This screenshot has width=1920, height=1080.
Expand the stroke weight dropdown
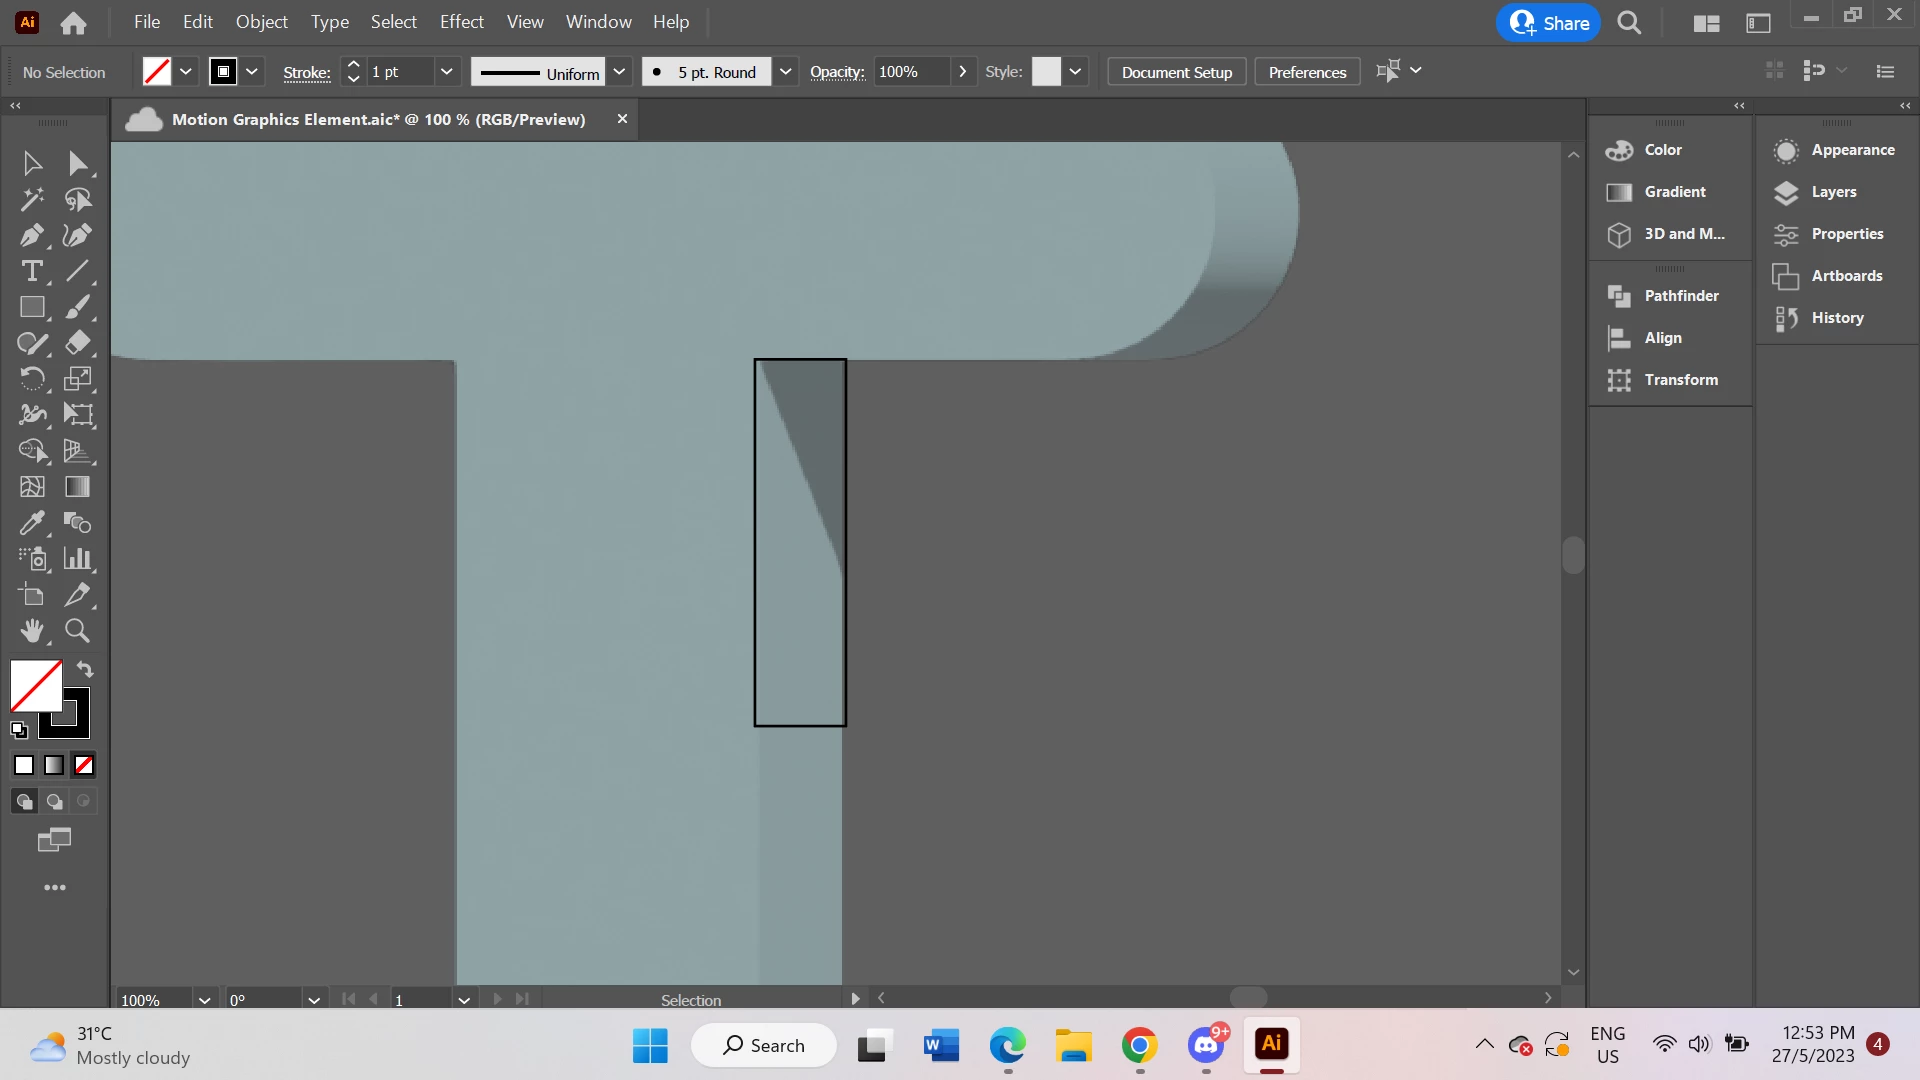click(x=447, y=72)
